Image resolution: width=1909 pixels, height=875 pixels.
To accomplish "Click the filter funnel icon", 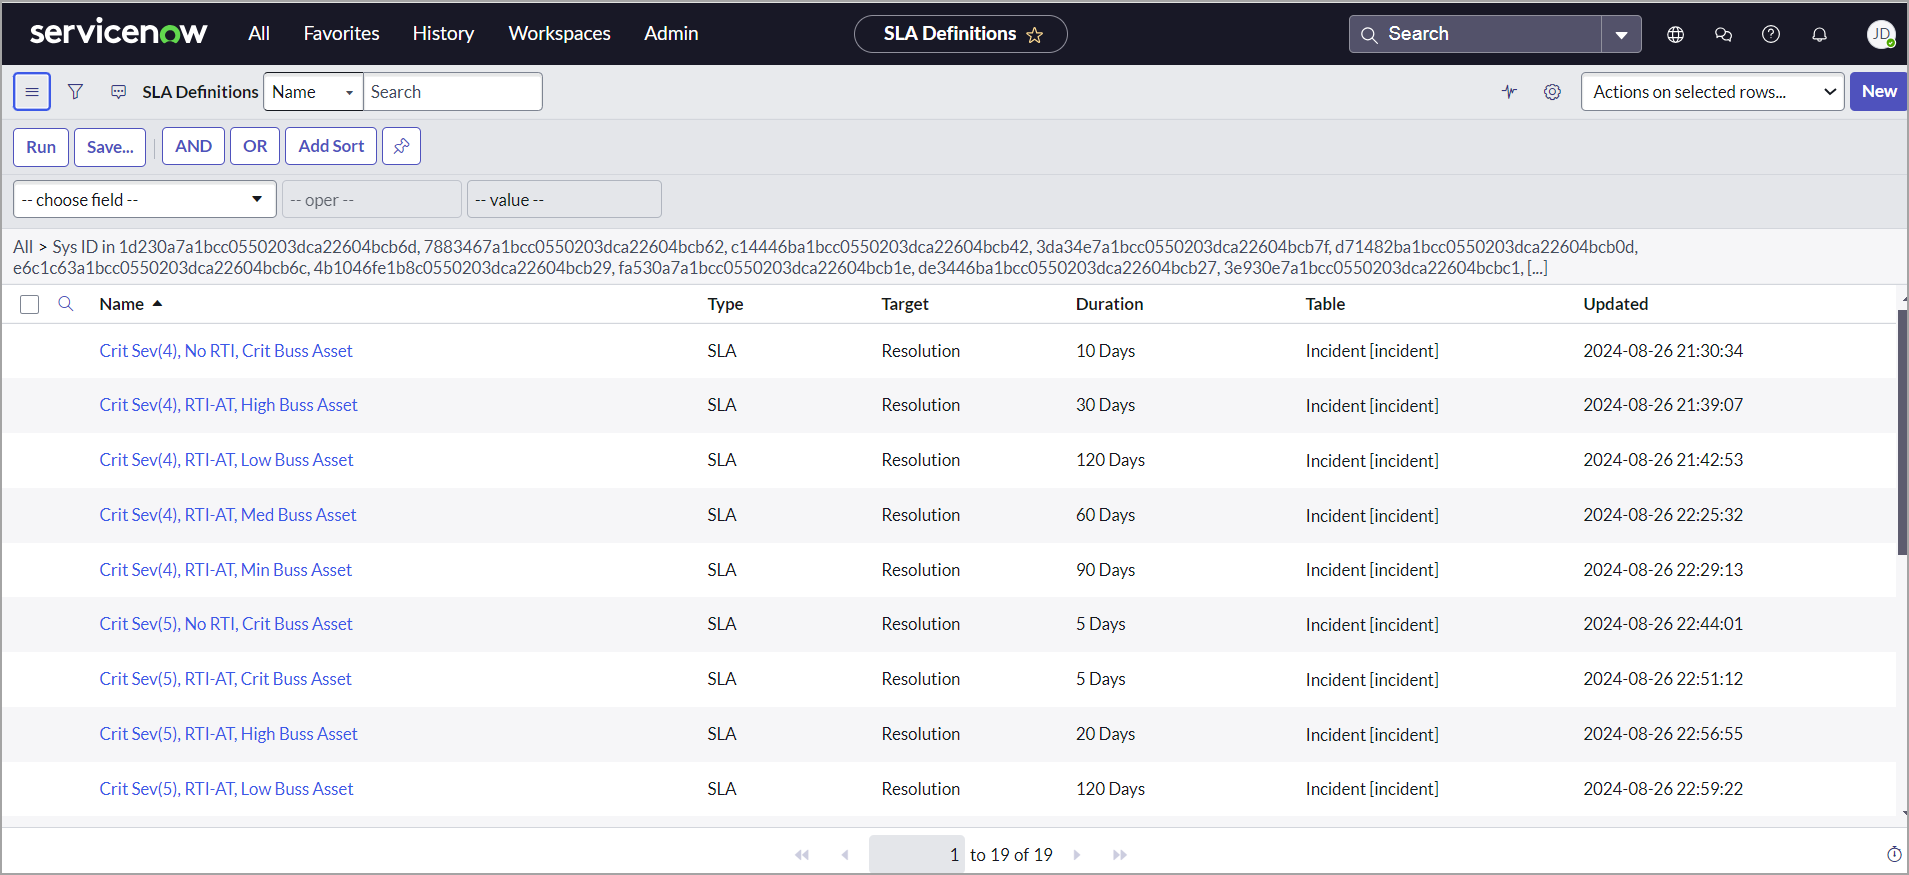I will [x=75, y=92].
